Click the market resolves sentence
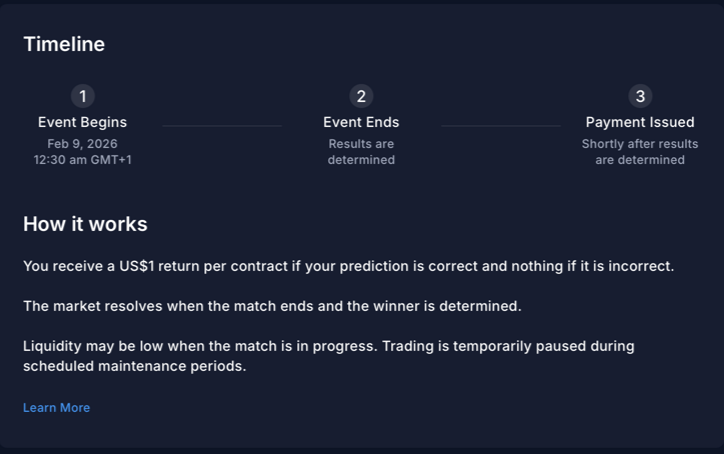725x454 pixels. click(x=272, y=306)
